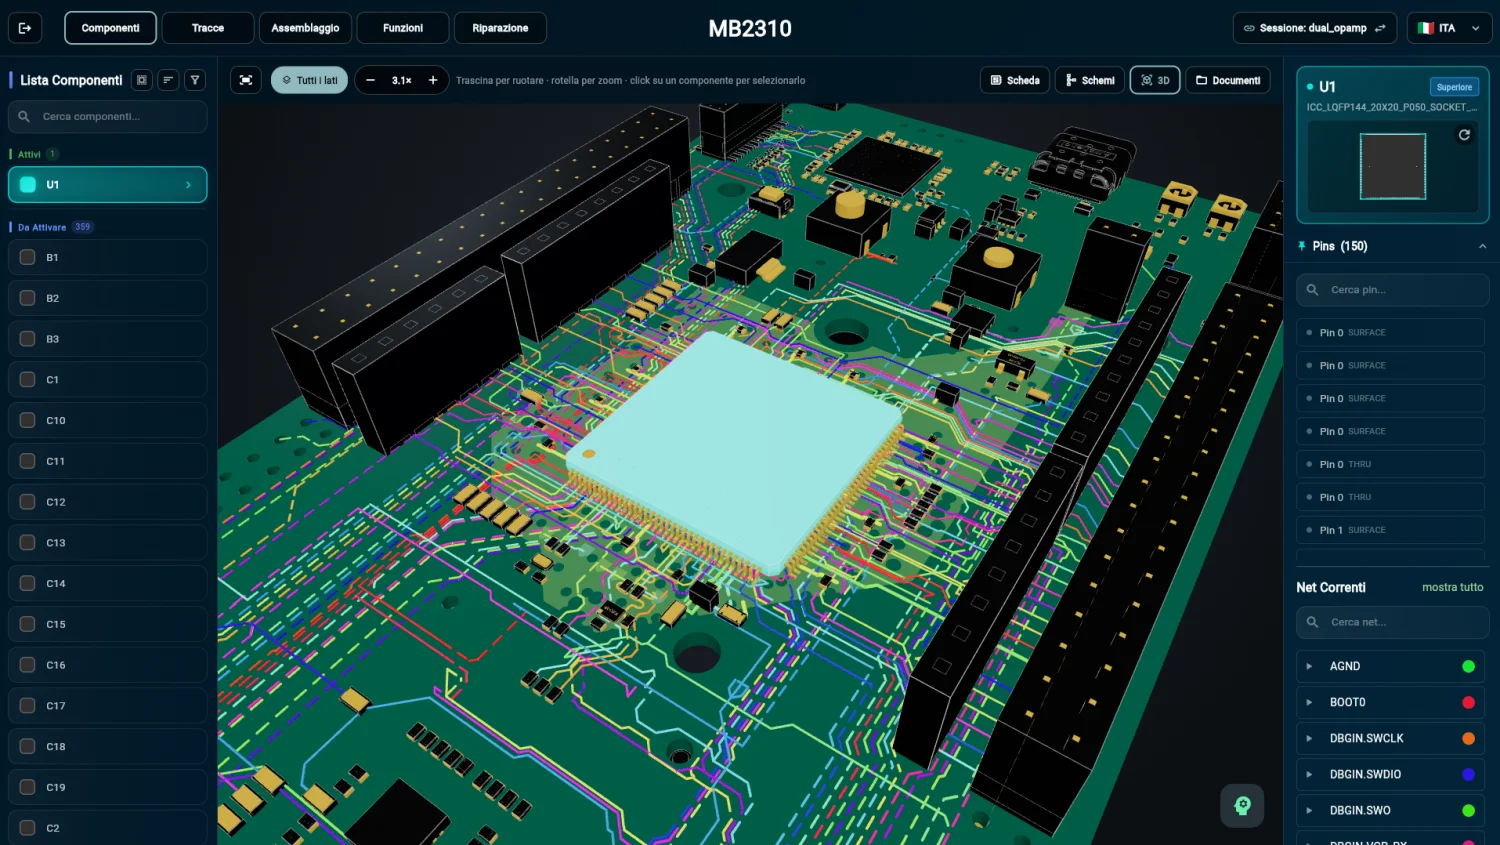Uncheck the active U1 component

[x=28, y=185]
